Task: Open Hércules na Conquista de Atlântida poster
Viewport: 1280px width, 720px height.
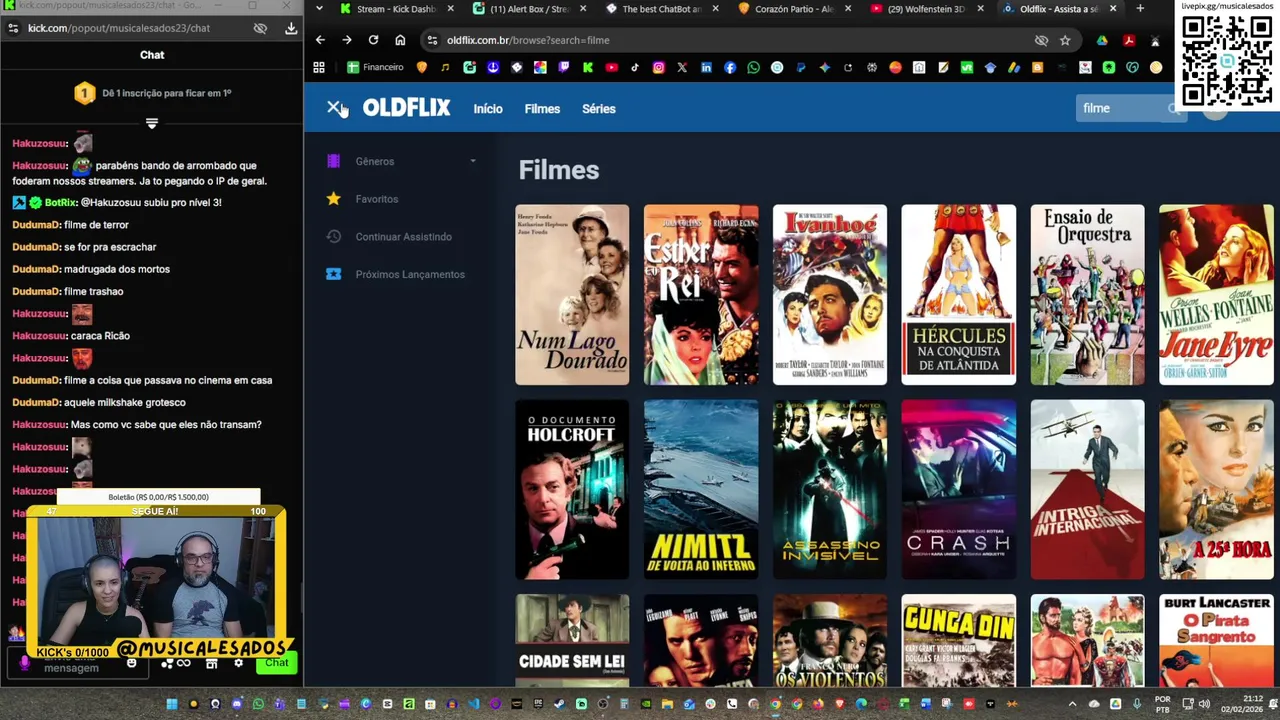Action: coord(959,295)
